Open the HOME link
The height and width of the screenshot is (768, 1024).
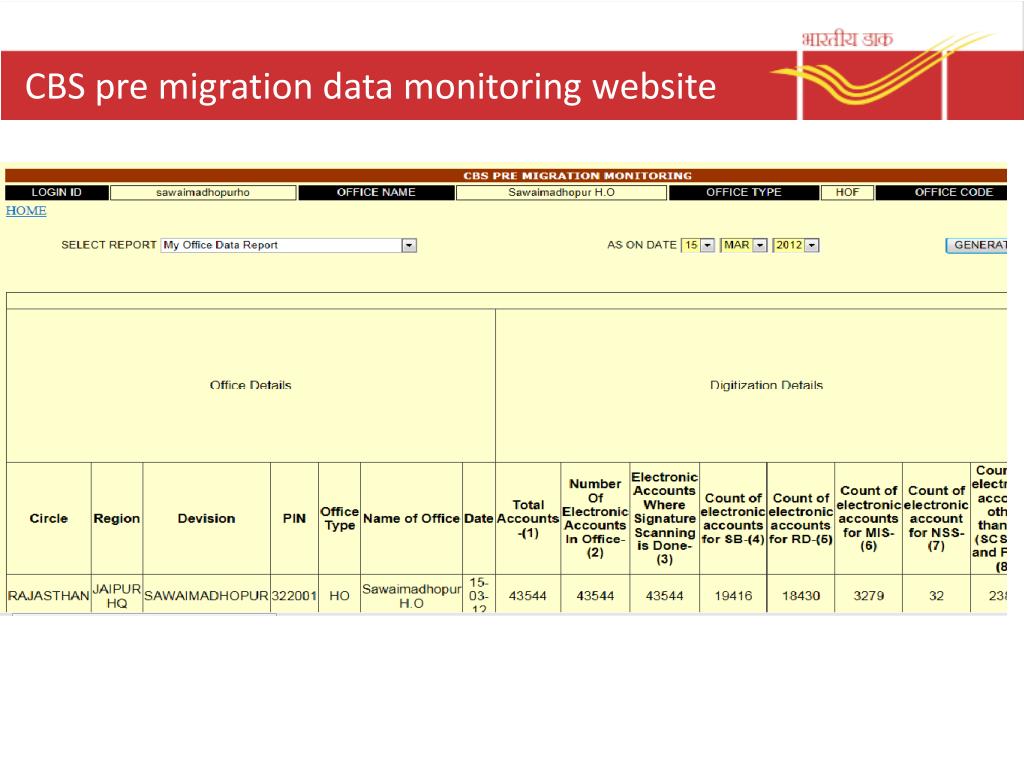click(x=26, y=210)
